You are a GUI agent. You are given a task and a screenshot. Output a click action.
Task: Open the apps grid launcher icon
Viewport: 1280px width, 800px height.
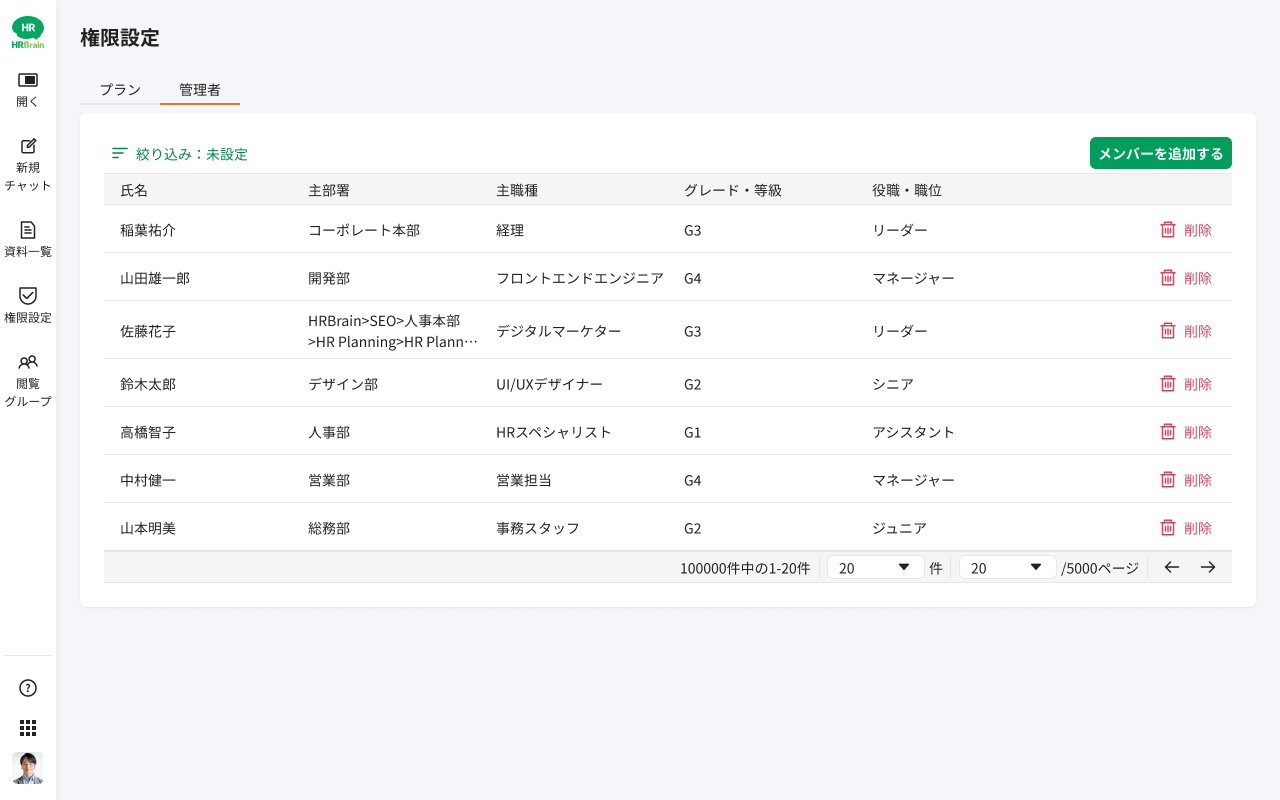(28, 728)
